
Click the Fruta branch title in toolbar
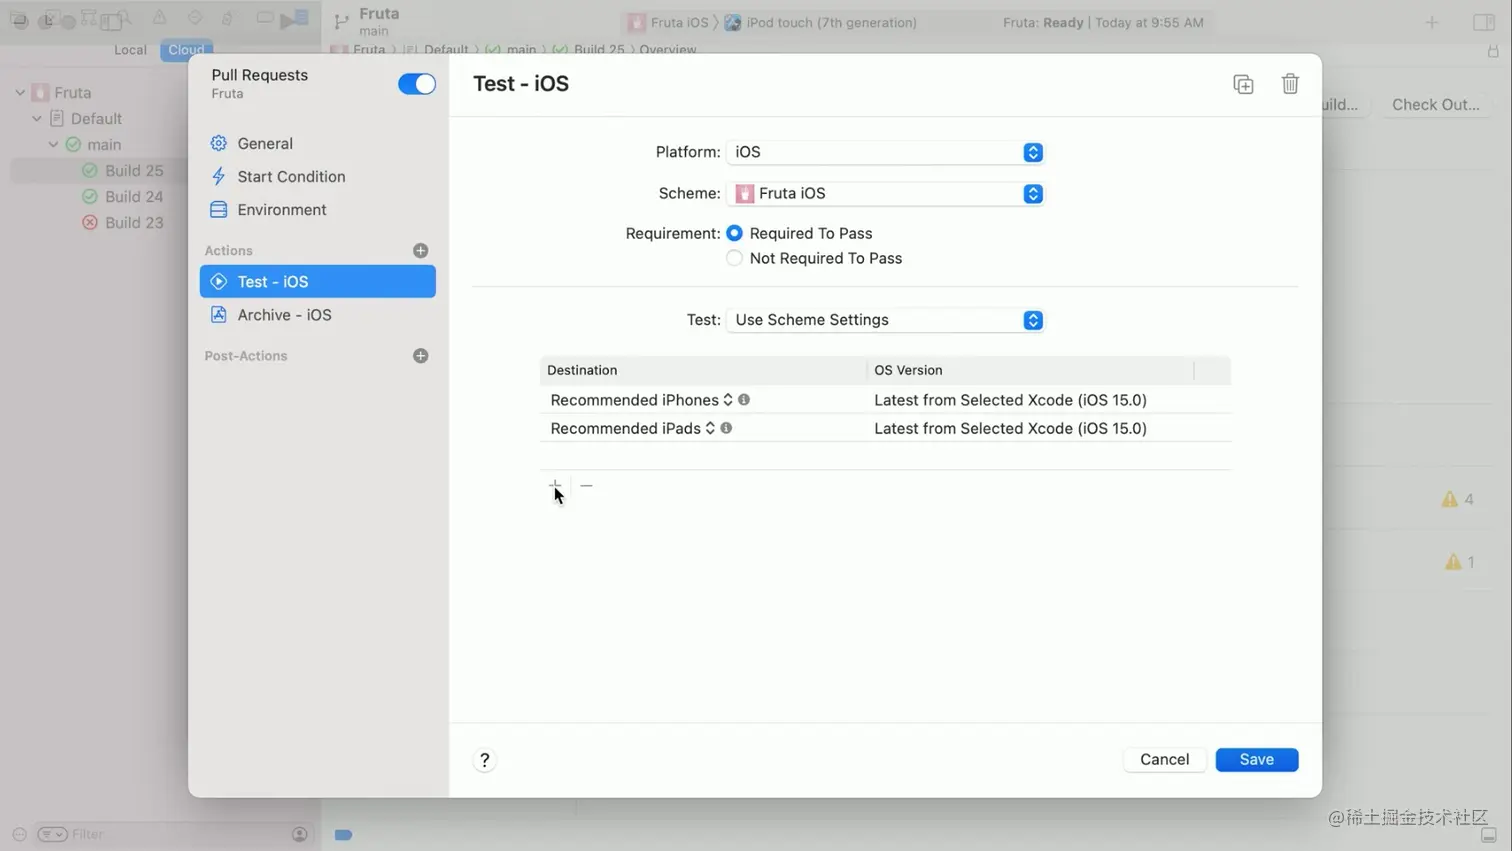pyautogui.click(x=379, y=14)
